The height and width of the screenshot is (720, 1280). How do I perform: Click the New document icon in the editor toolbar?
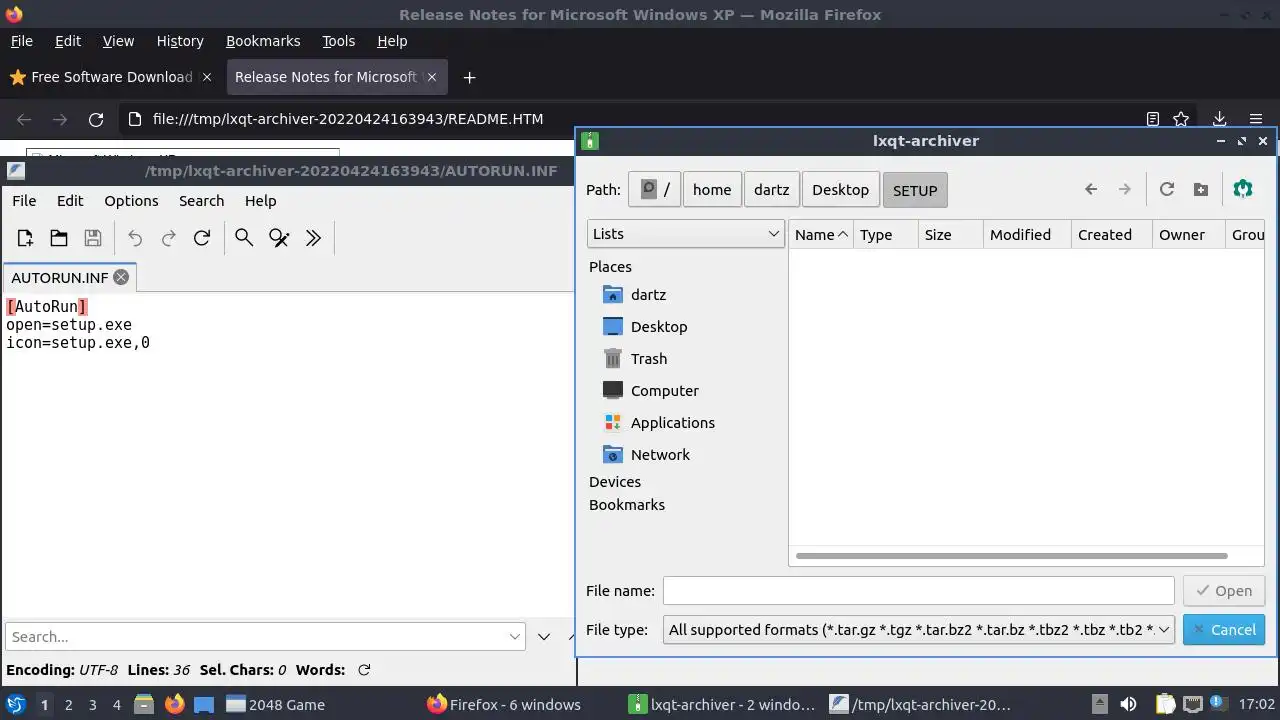pyautogui.click(x=25, y=238)
